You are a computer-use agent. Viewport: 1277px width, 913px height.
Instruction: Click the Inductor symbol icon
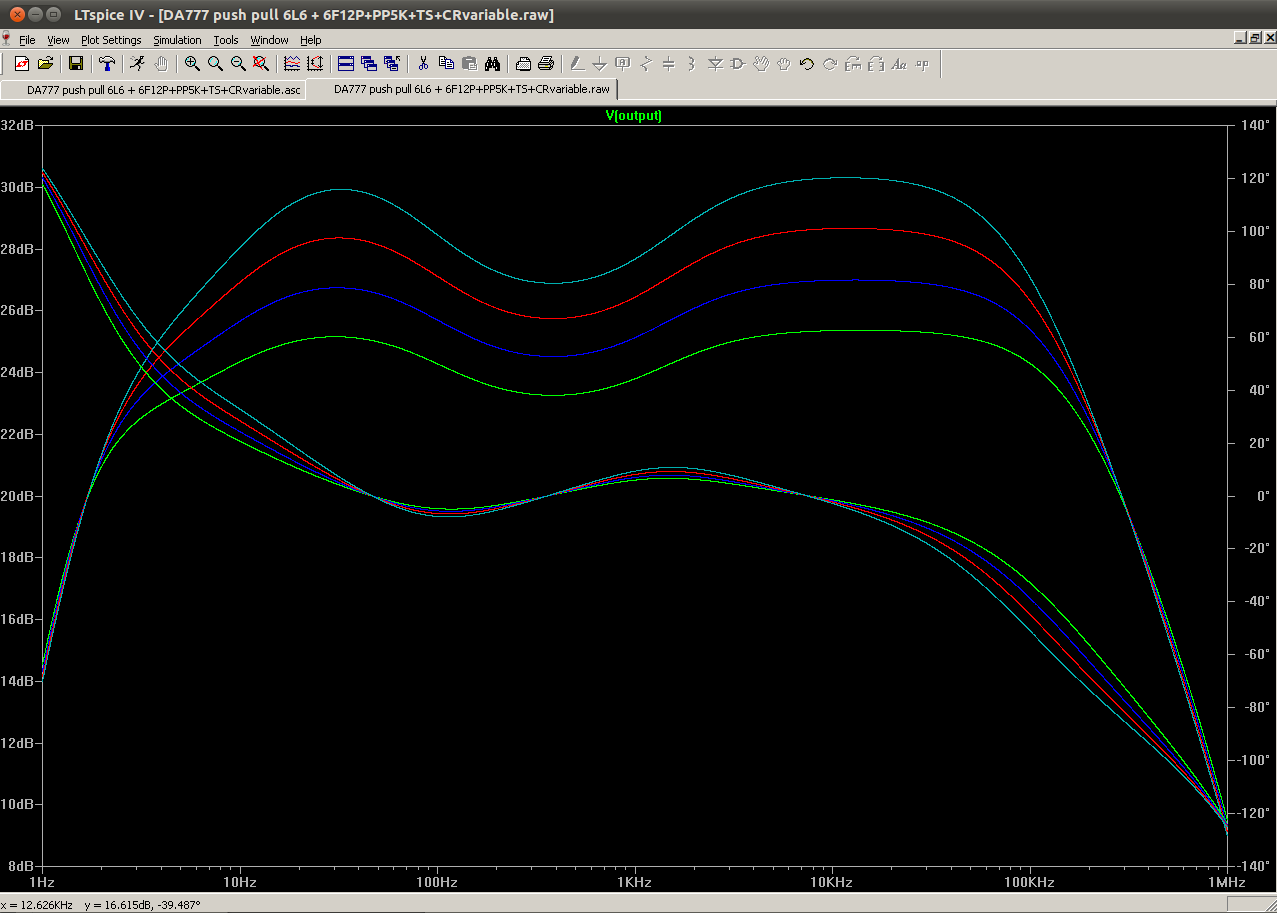pyautogui.click(x=692, y=64)
